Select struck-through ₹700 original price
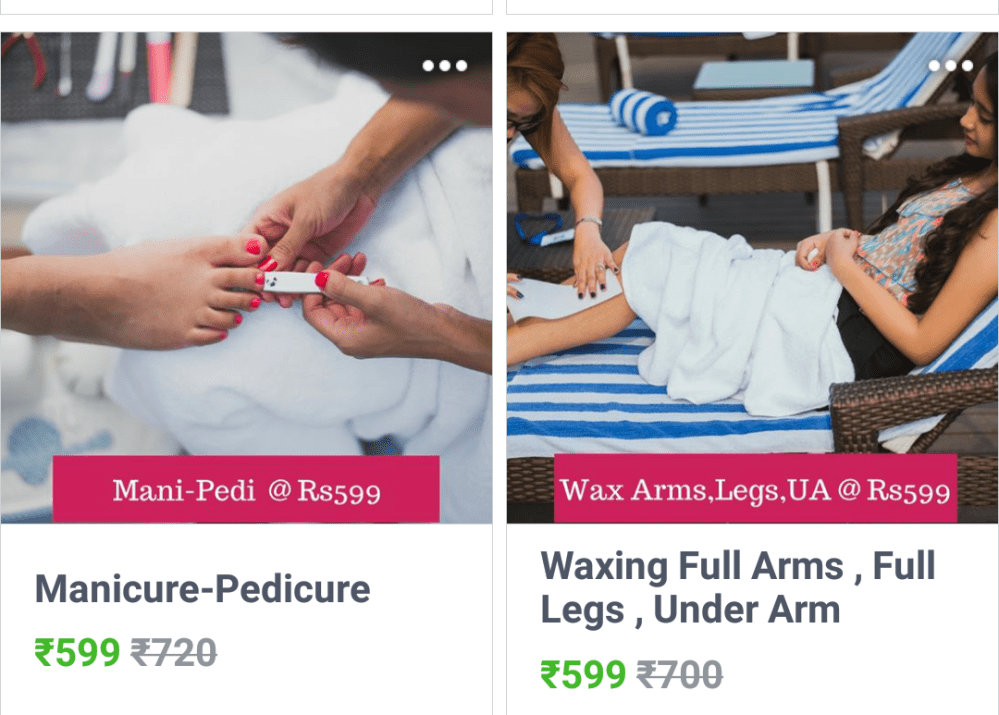The height and width of the screenshot is (715, 999). tap(680, 675)
